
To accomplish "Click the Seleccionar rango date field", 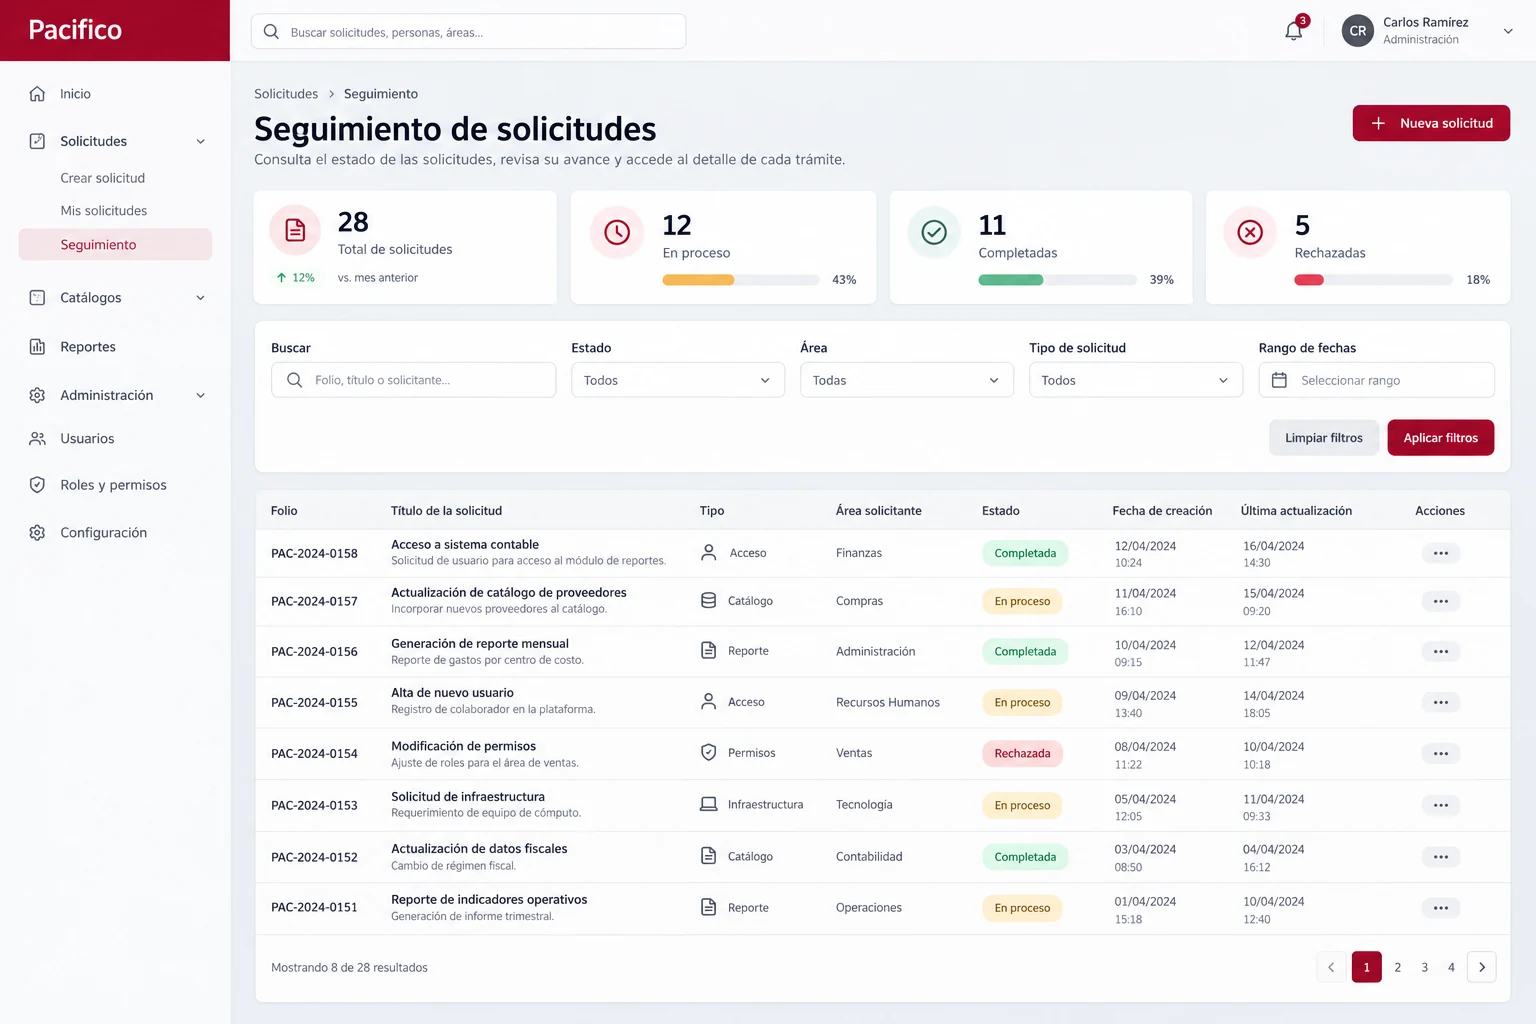I will tap(1376, 380).
